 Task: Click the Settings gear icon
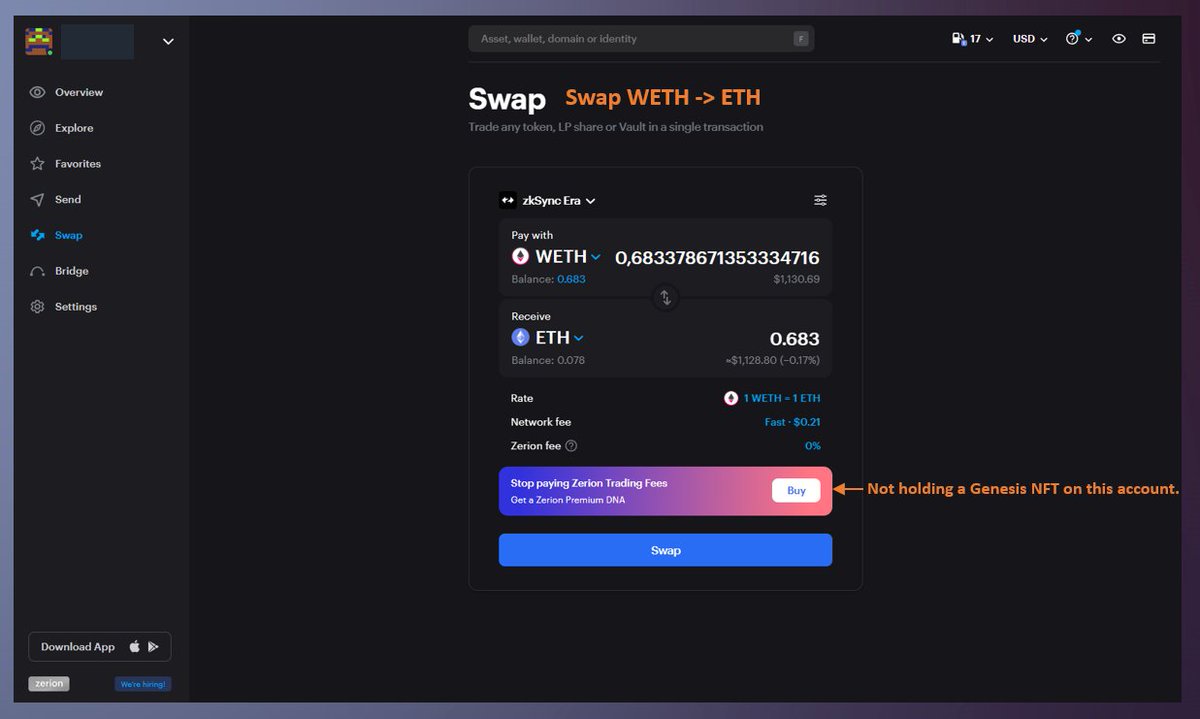coord(37,307)
